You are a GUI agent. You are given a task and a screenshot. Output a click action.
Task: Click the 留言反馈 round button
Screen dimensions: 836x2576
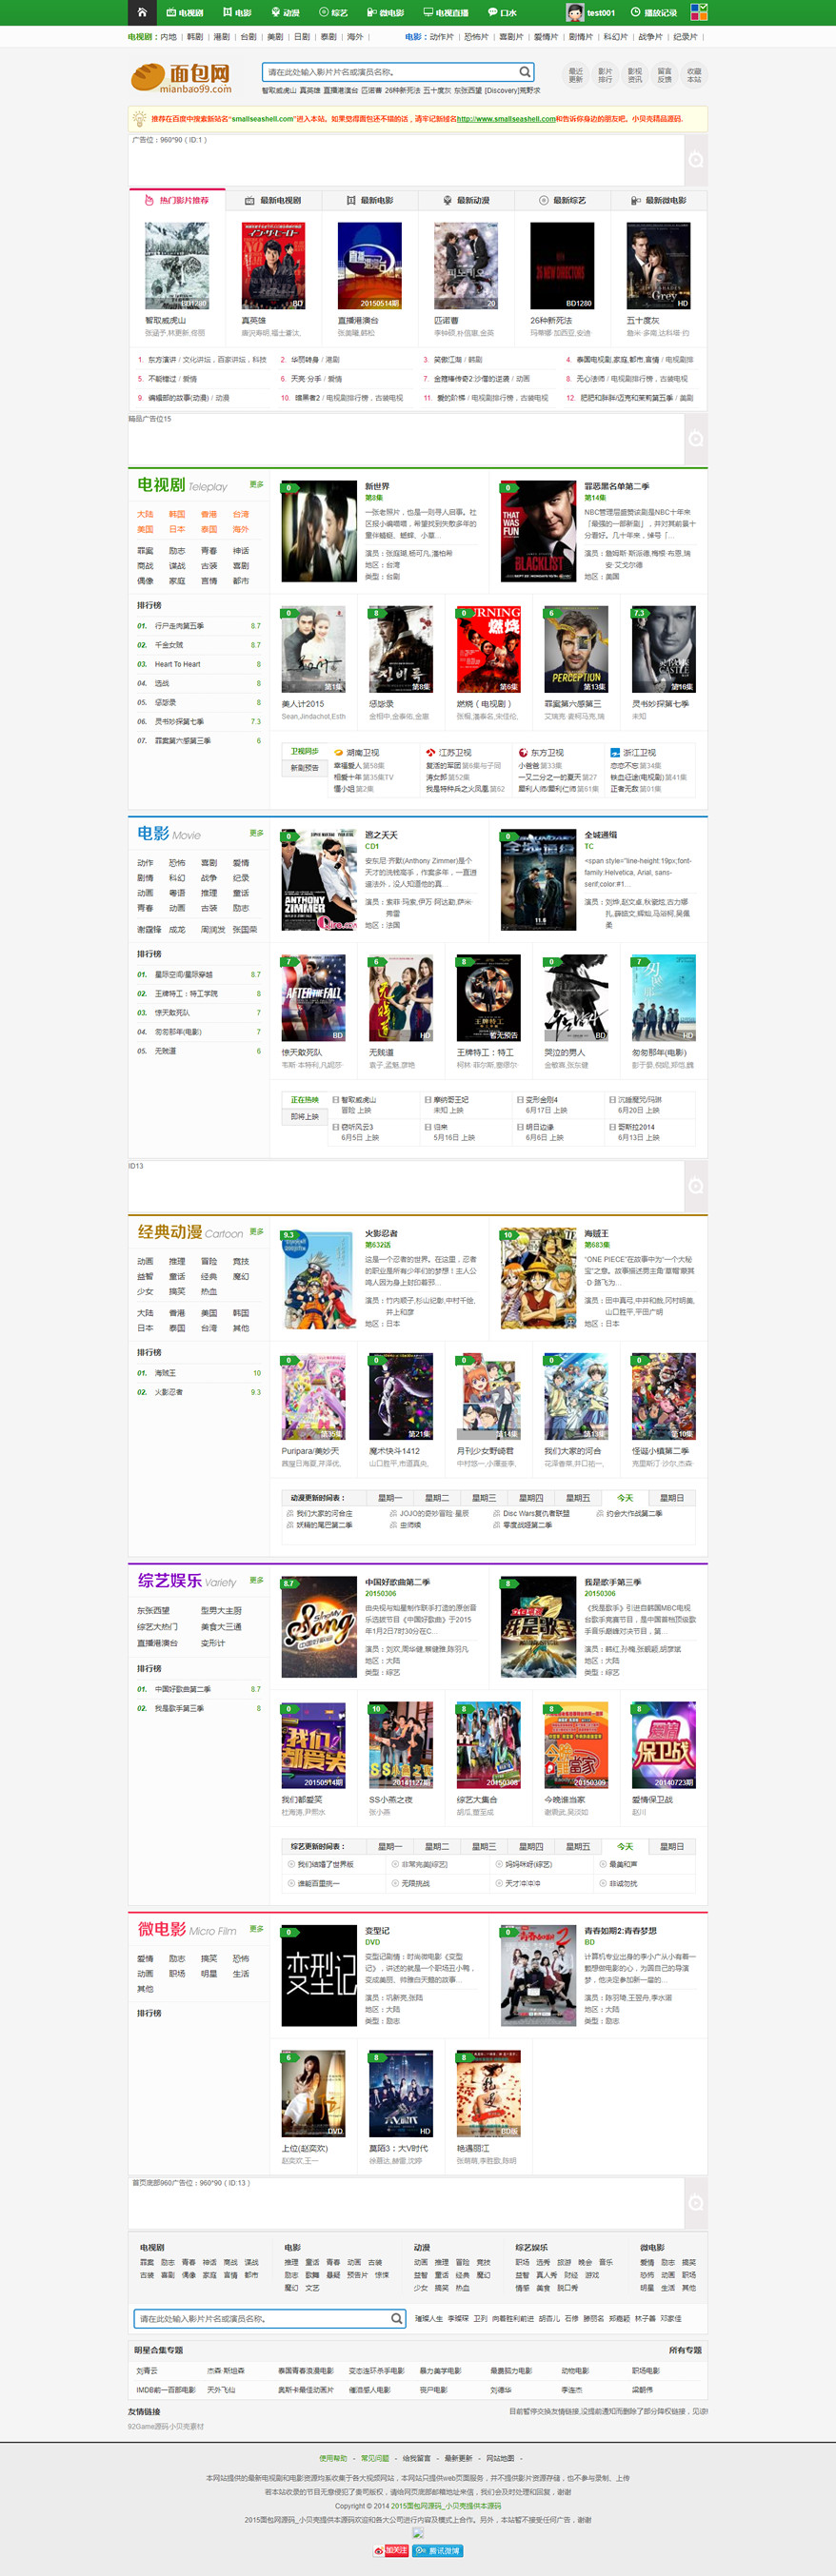[664, 75]
